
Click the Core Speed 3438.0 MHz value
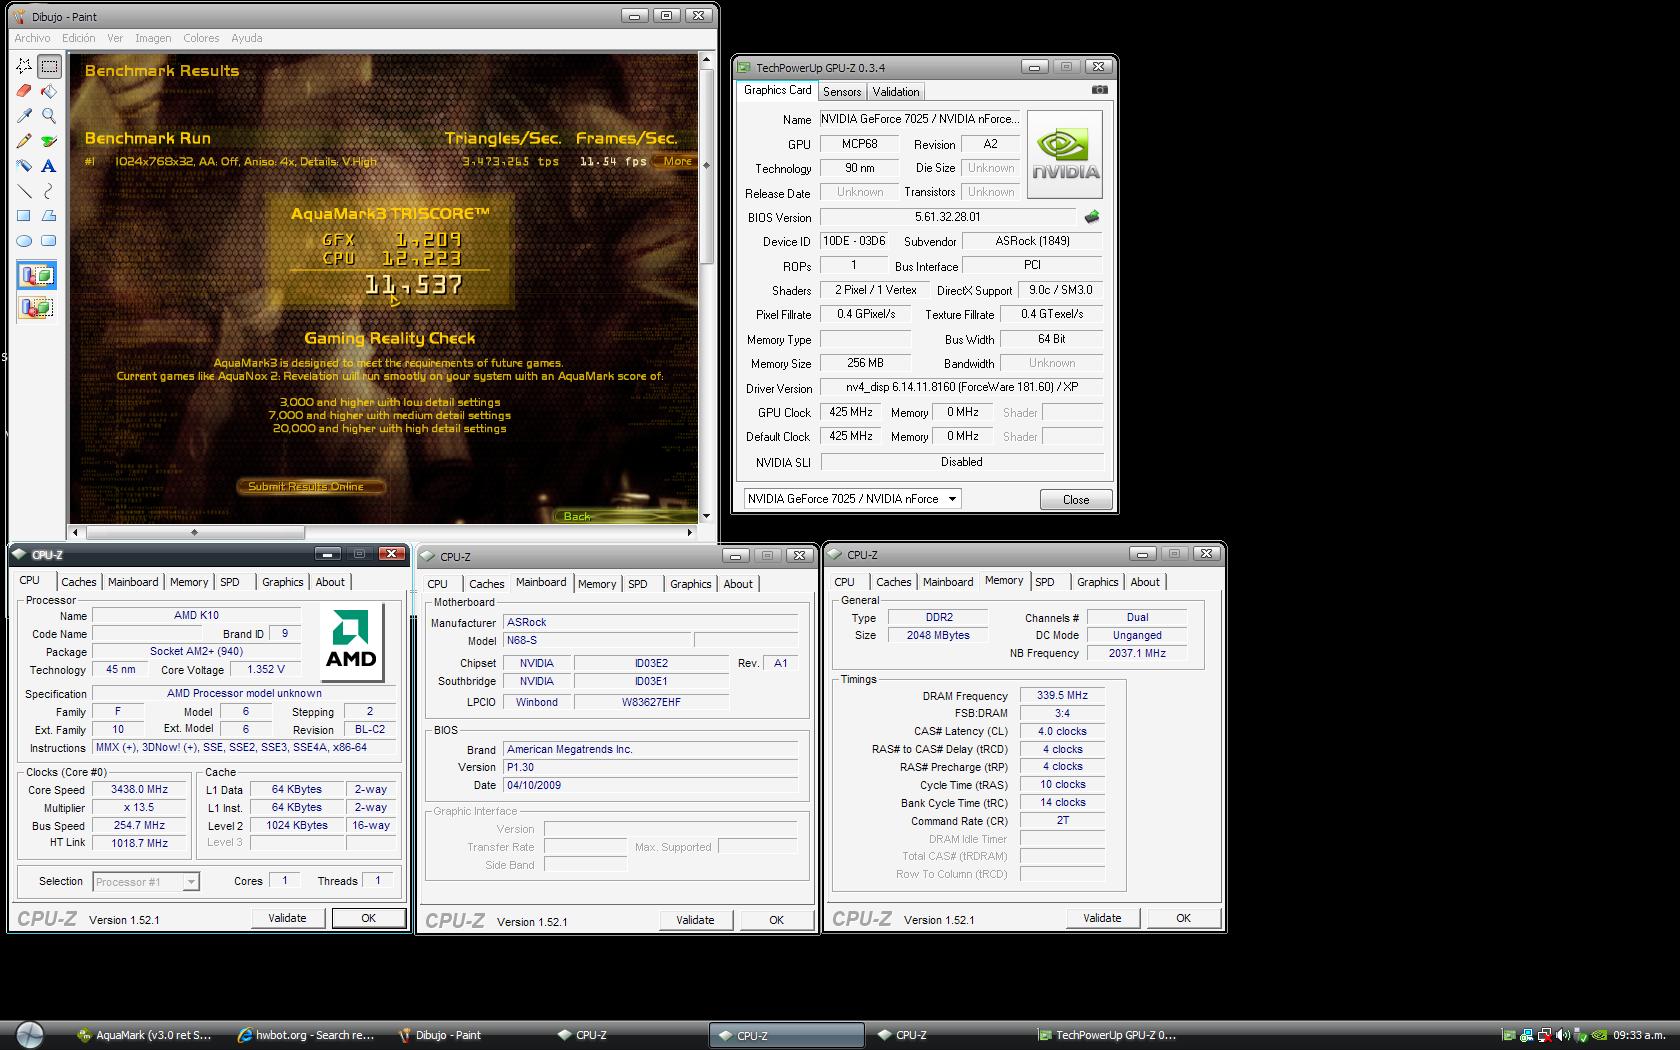(138, 790)
